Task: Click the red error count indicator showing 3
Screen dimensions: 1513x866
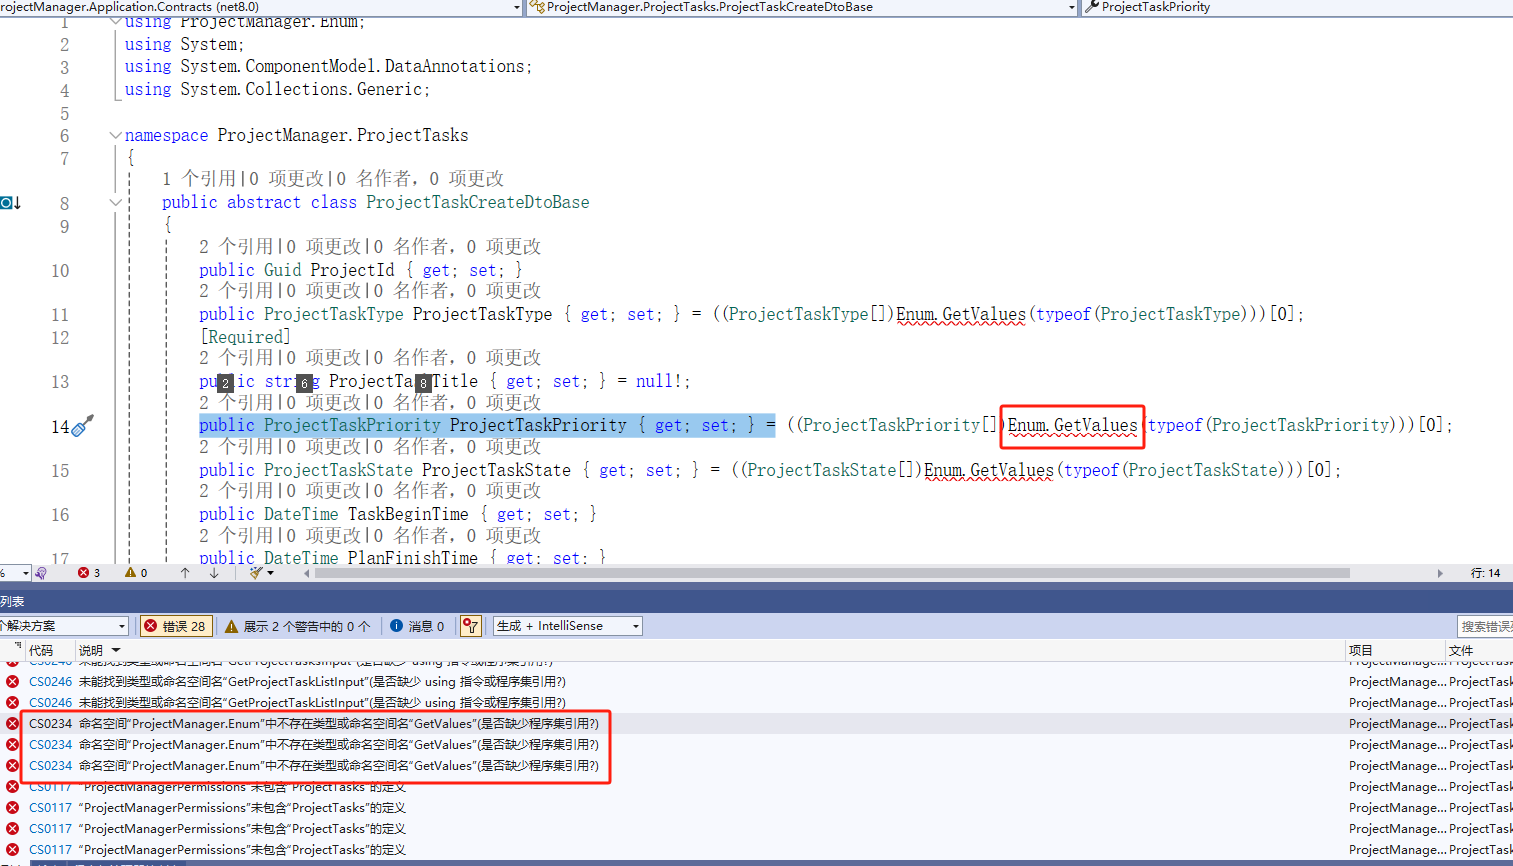Action: tap(89, 573)
